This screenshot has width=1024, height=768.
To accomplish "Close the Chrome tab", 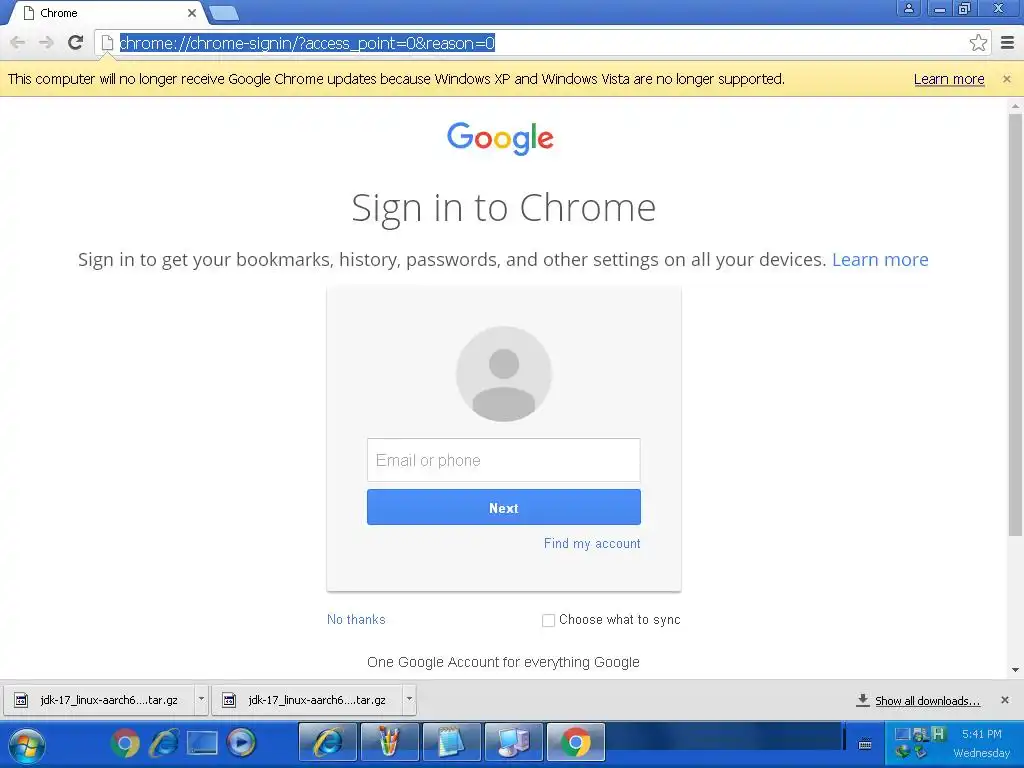I will pyautogui.click(x=191, y=13).
